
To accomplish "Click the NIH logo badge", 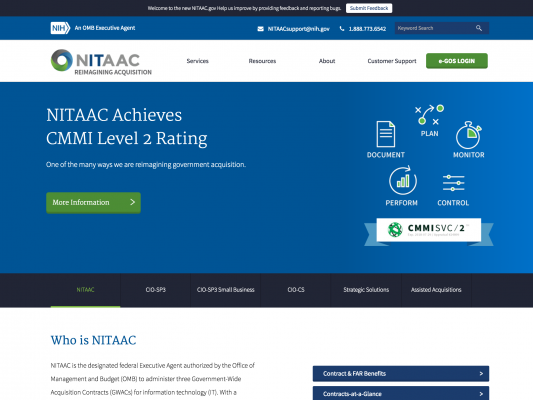I will pyautogui.click(x=60, y=28).
